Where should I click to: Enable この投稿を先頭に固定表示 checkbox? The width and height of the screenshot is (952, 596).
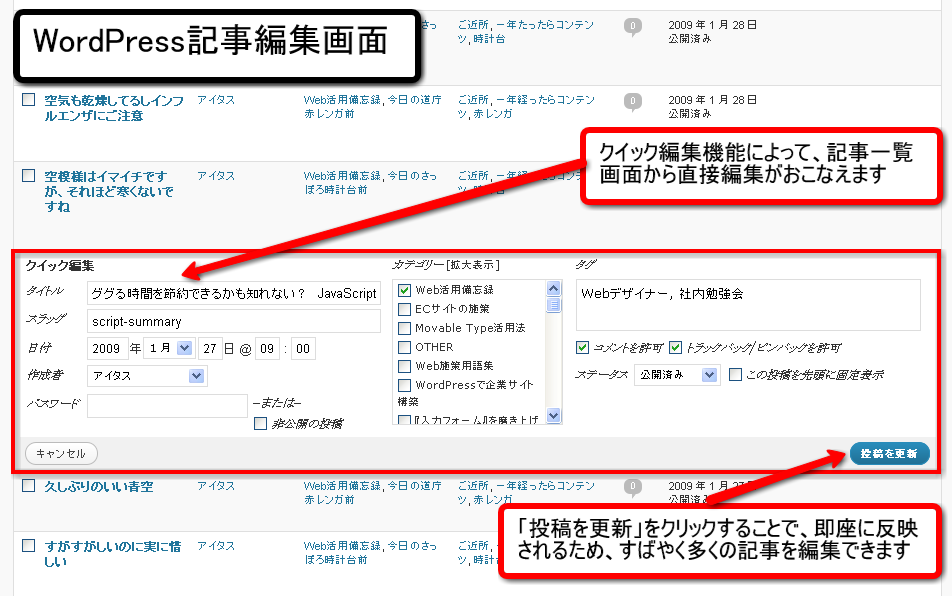pyautogui.click(x=735, y=375)
